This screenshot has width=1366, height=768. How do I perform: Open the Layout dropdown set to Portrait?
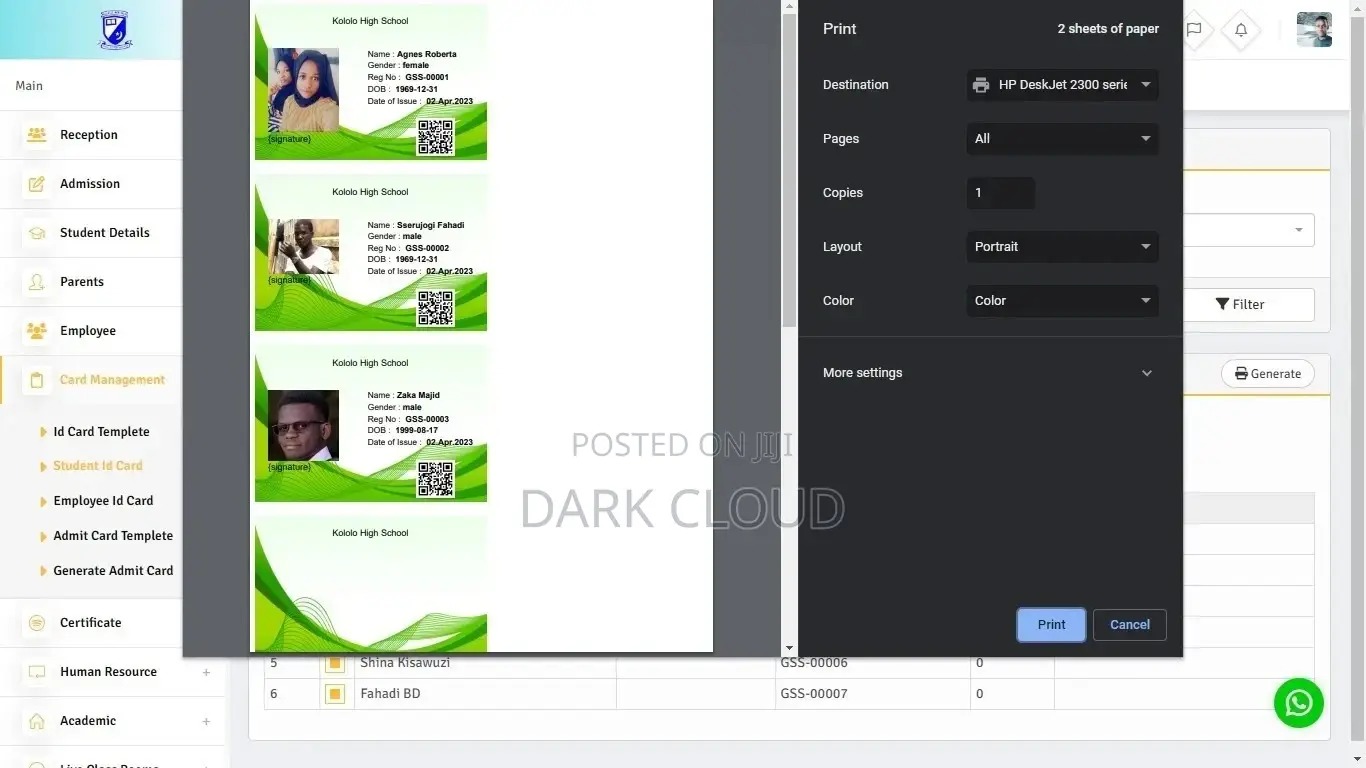coord(1062,247)
